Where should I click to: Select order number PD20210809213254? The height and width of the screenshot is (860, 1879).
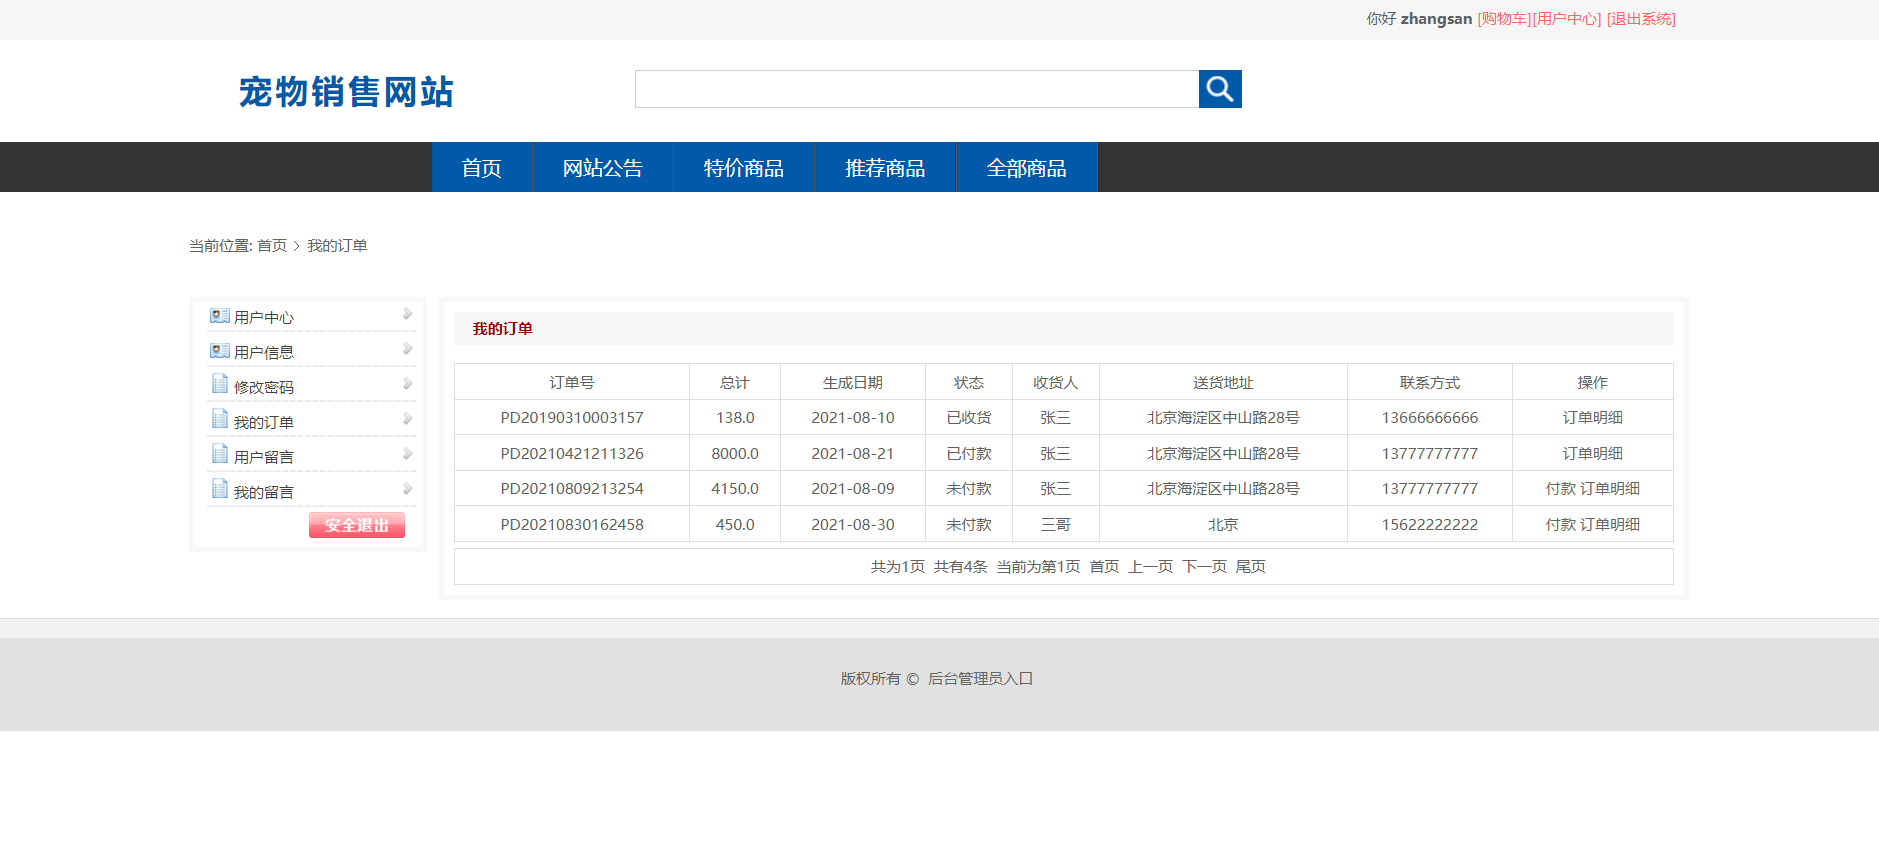(572, 488)
